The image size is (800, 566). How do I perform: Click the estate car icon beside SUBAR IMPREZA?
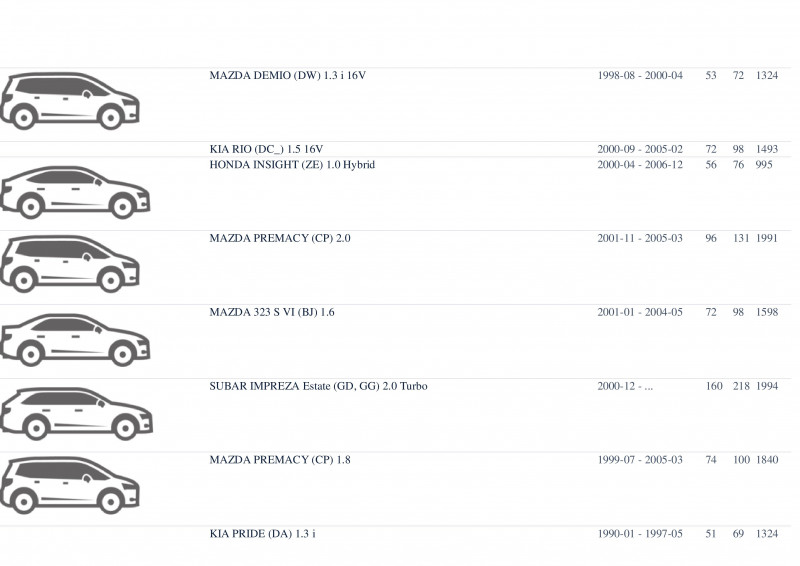[77, 414]
